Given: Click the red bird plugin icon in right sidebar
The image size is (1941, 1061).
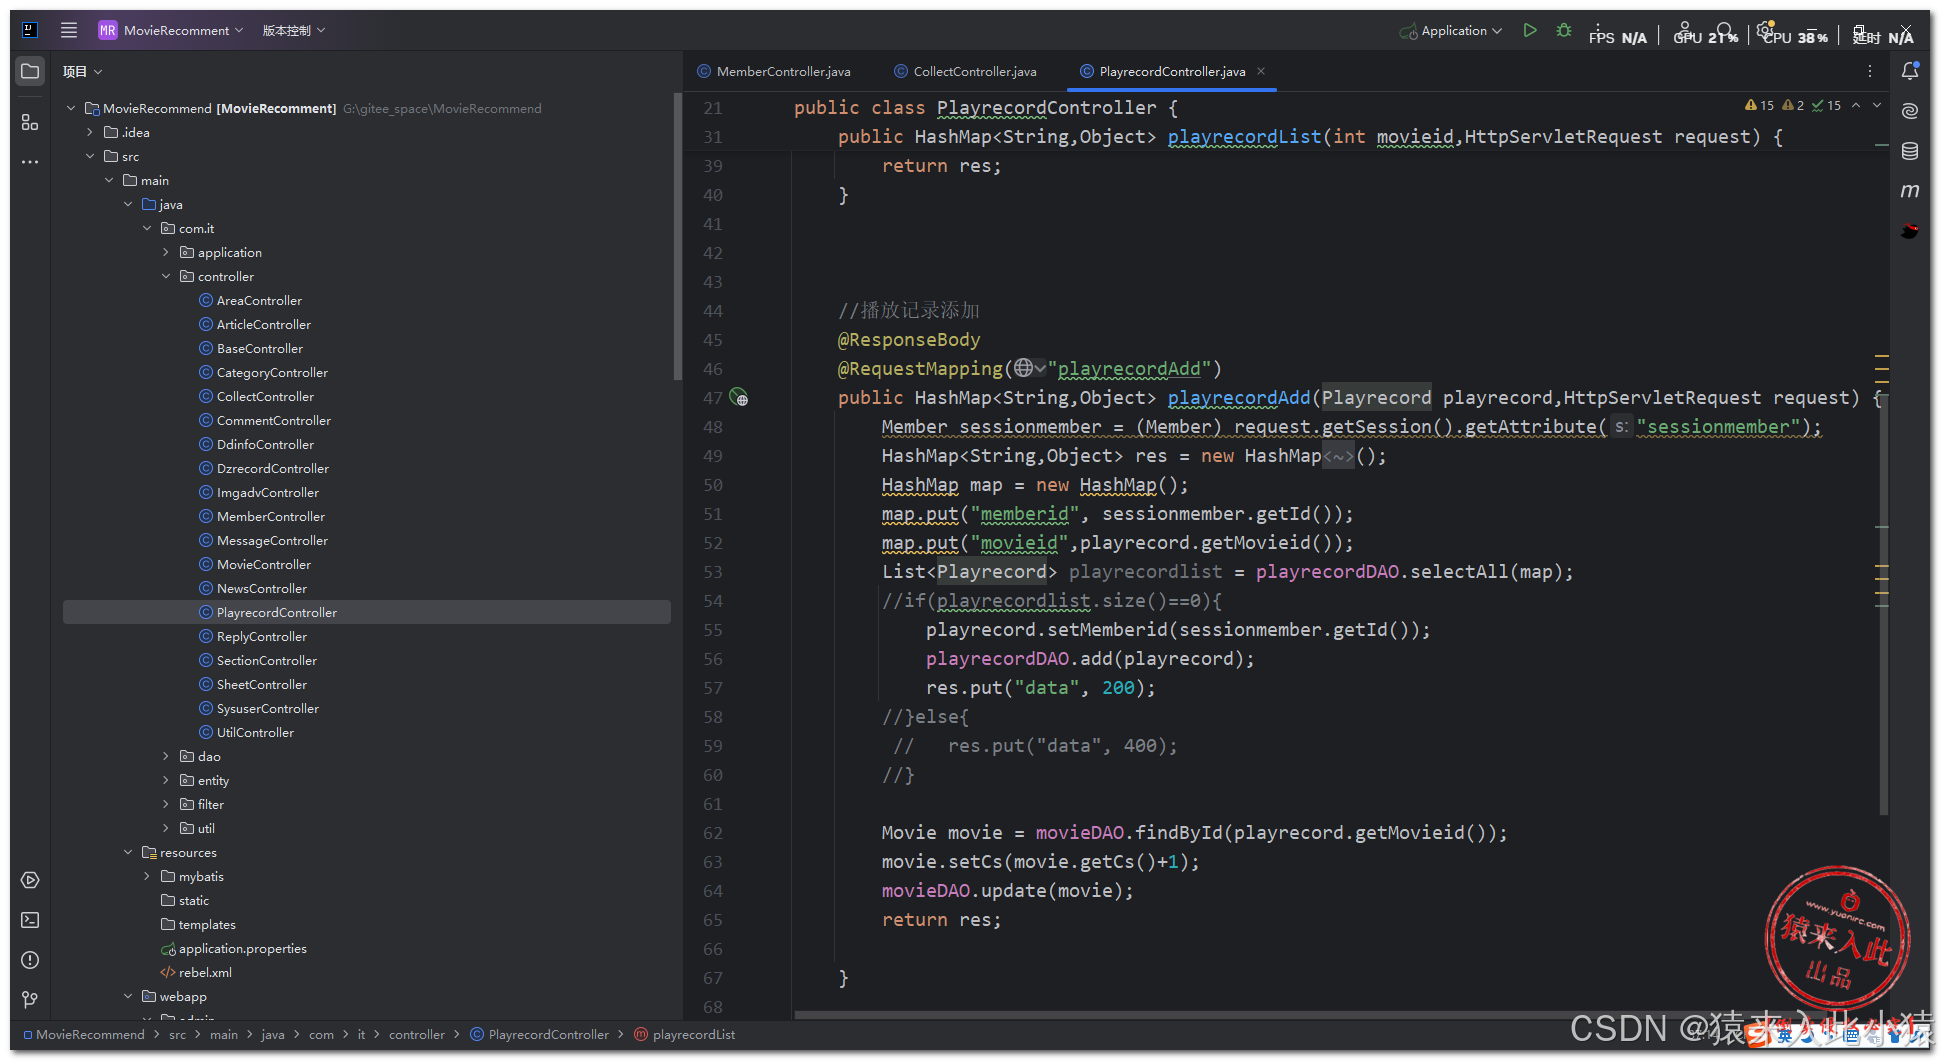Looking at the screenshot, I should (1910, 231).
